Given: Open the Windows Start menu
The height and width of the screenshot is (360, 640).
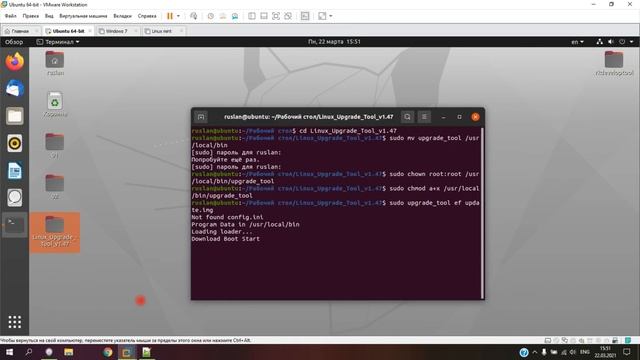Looking at the screenshot, I should click(9, 352).
